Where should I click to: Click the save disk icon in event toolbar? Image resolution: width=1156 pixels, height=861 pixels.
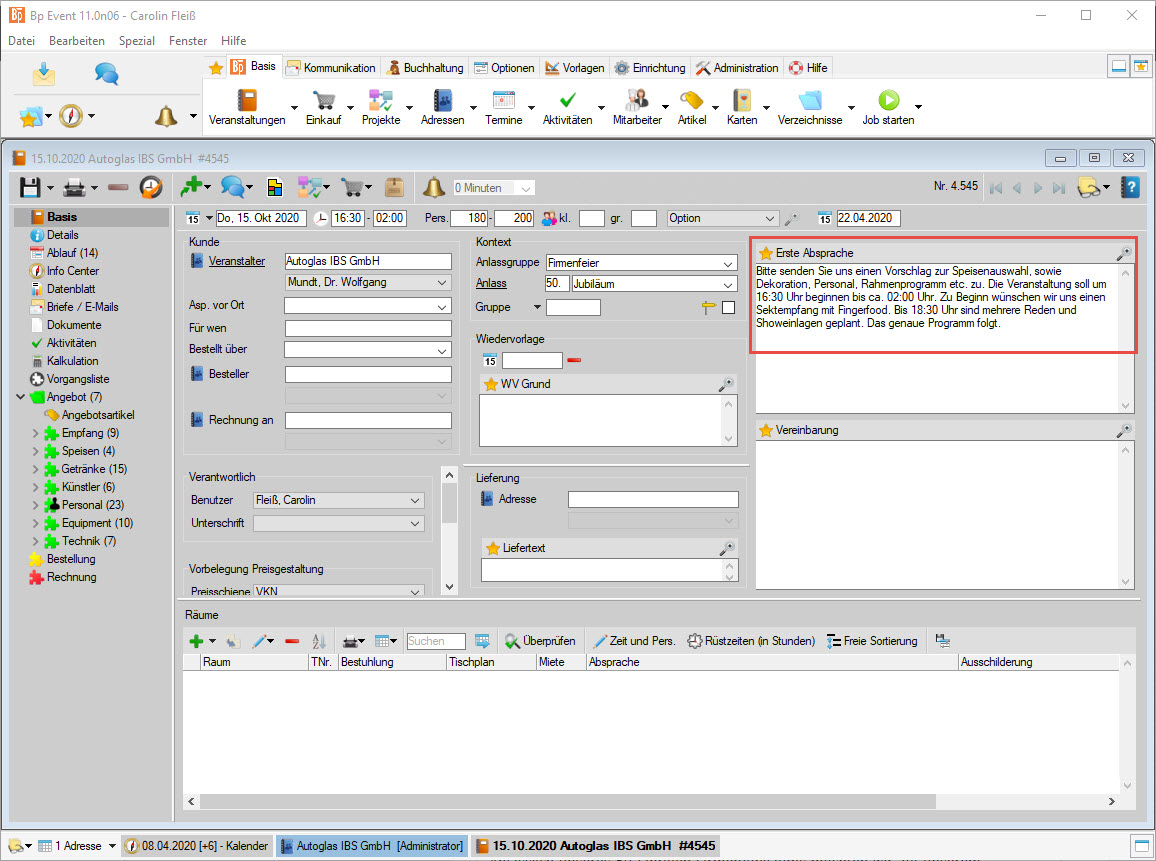point(31,187)
